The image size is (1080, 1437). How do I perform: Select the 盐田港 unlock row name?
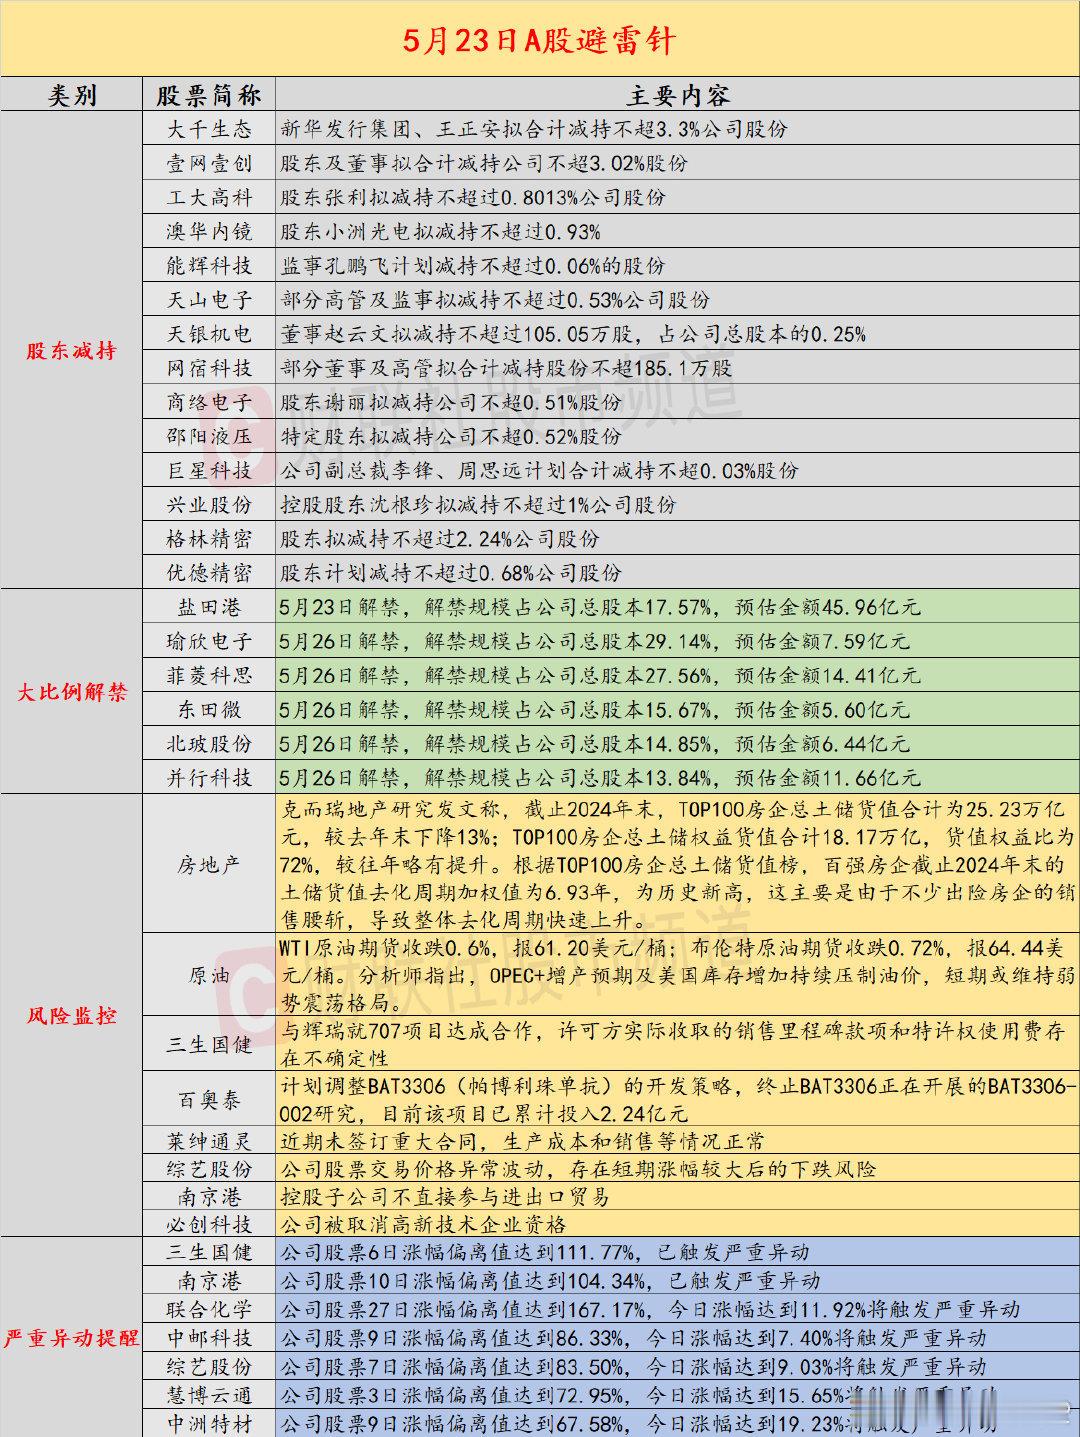[209, 607]
